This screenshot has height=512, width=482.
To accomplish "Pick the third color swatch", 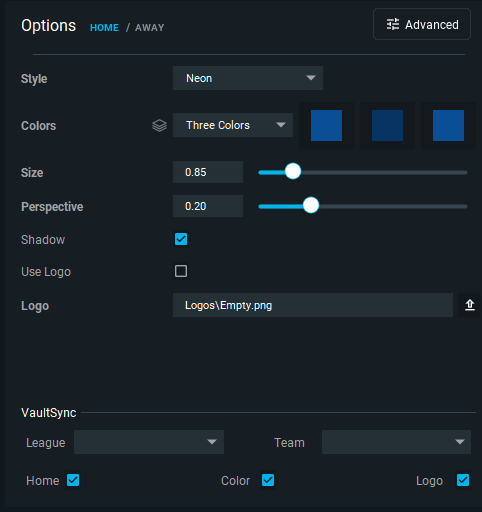I will click(448, 125).
